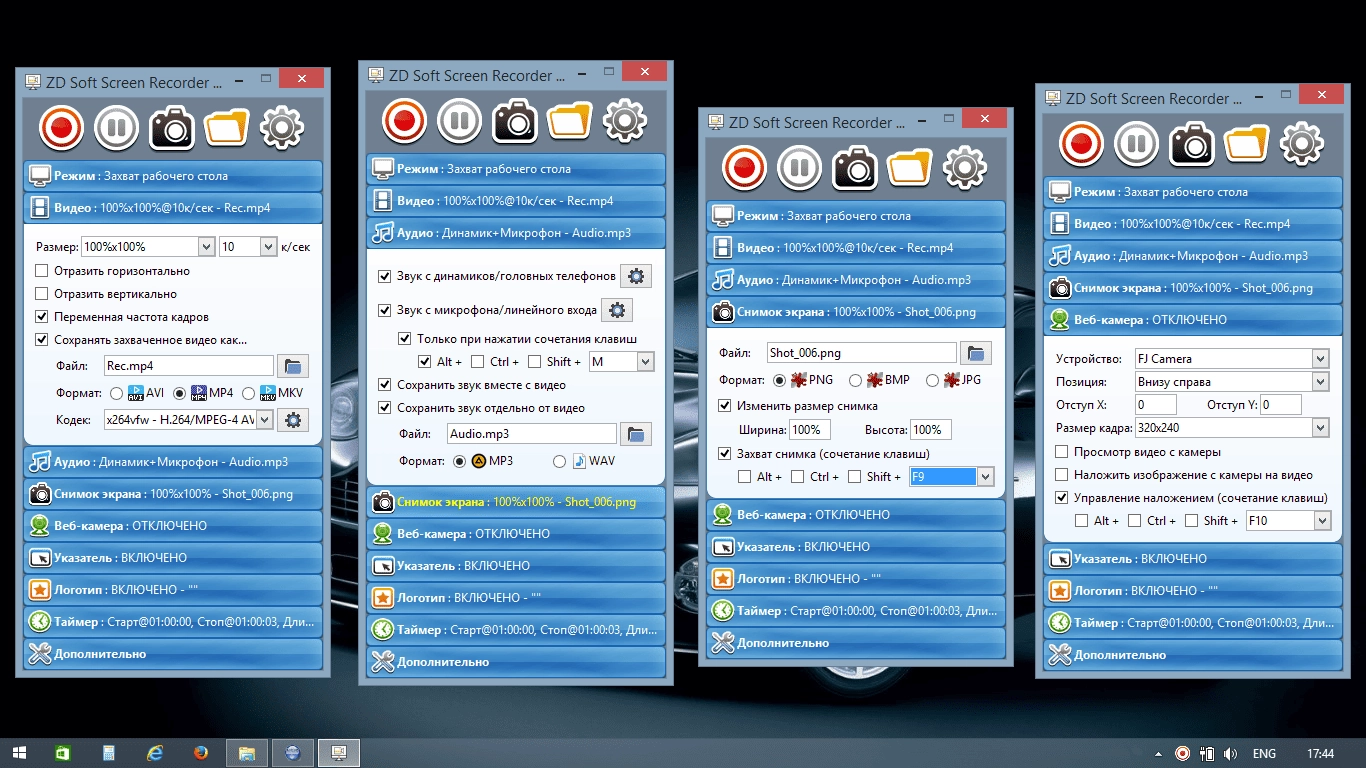Image resolution: width=1366 pixels, height=768 pixels.
Task: Expand Указатель section in fourth window
Action: click(1193, 559)
